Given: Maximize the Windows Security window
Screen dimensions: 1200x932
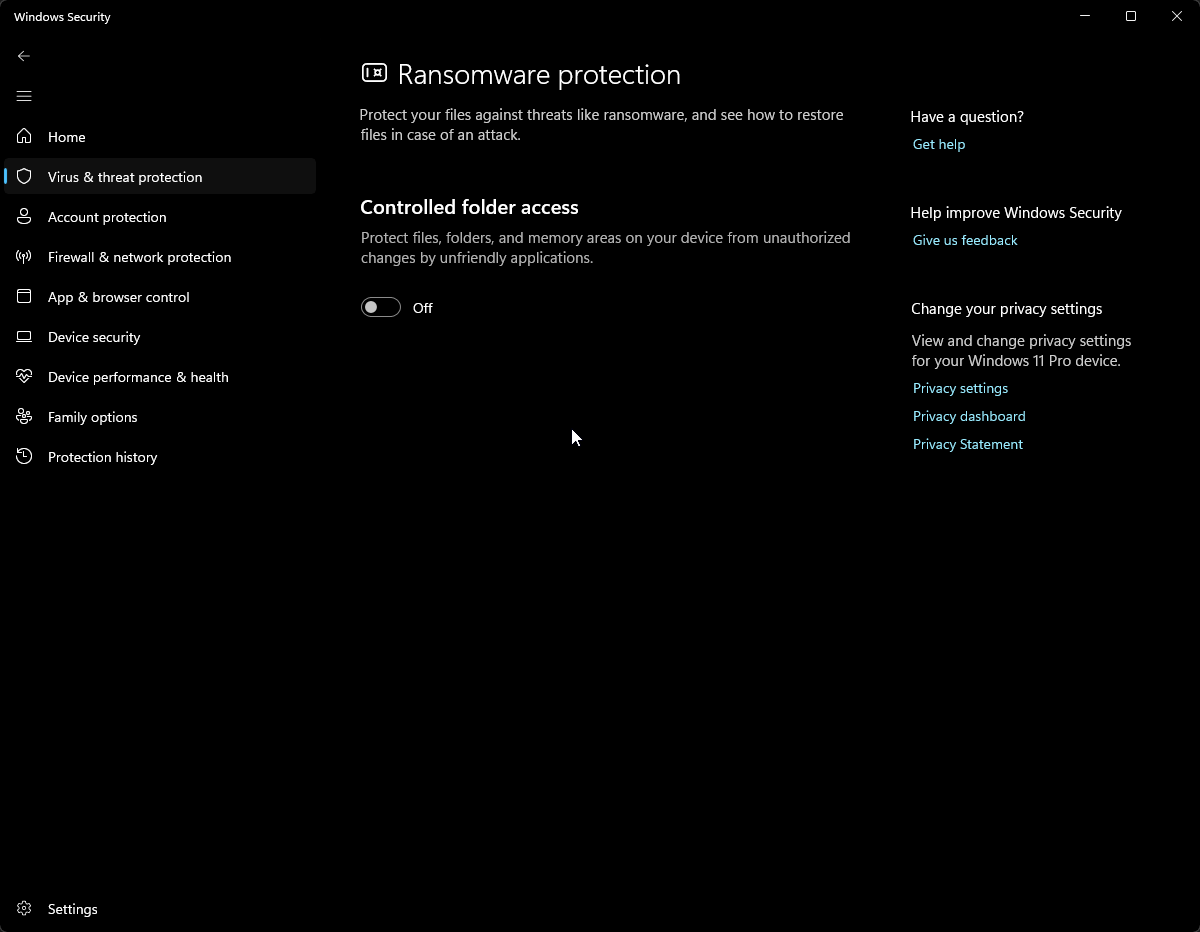Looking at the screenshot, I should point(1131,16).
